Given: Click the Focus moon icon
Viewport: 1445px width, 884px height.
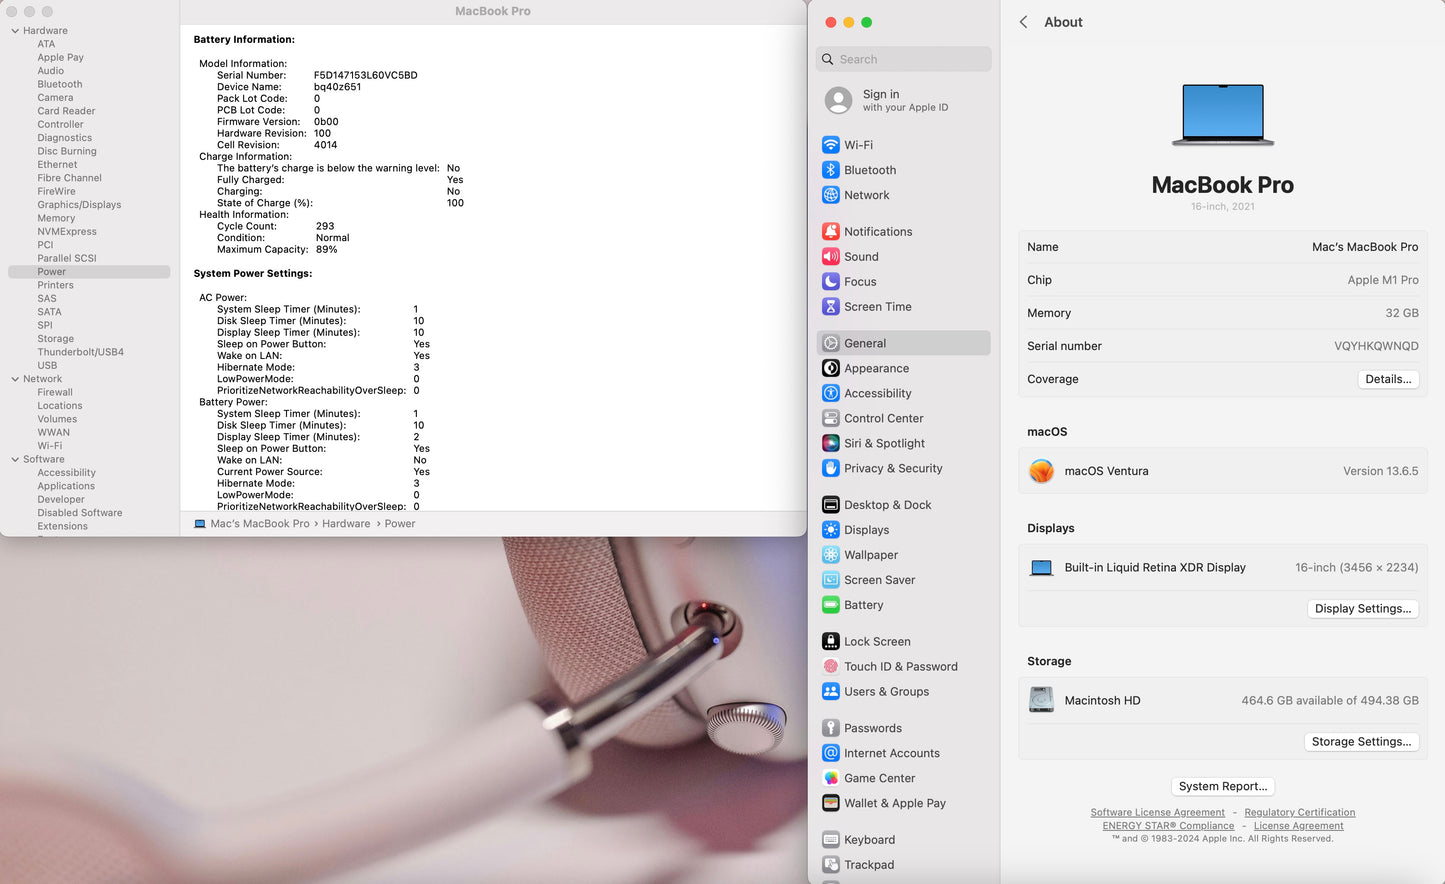Looking at the screenshot, I should tap(830, 281).
